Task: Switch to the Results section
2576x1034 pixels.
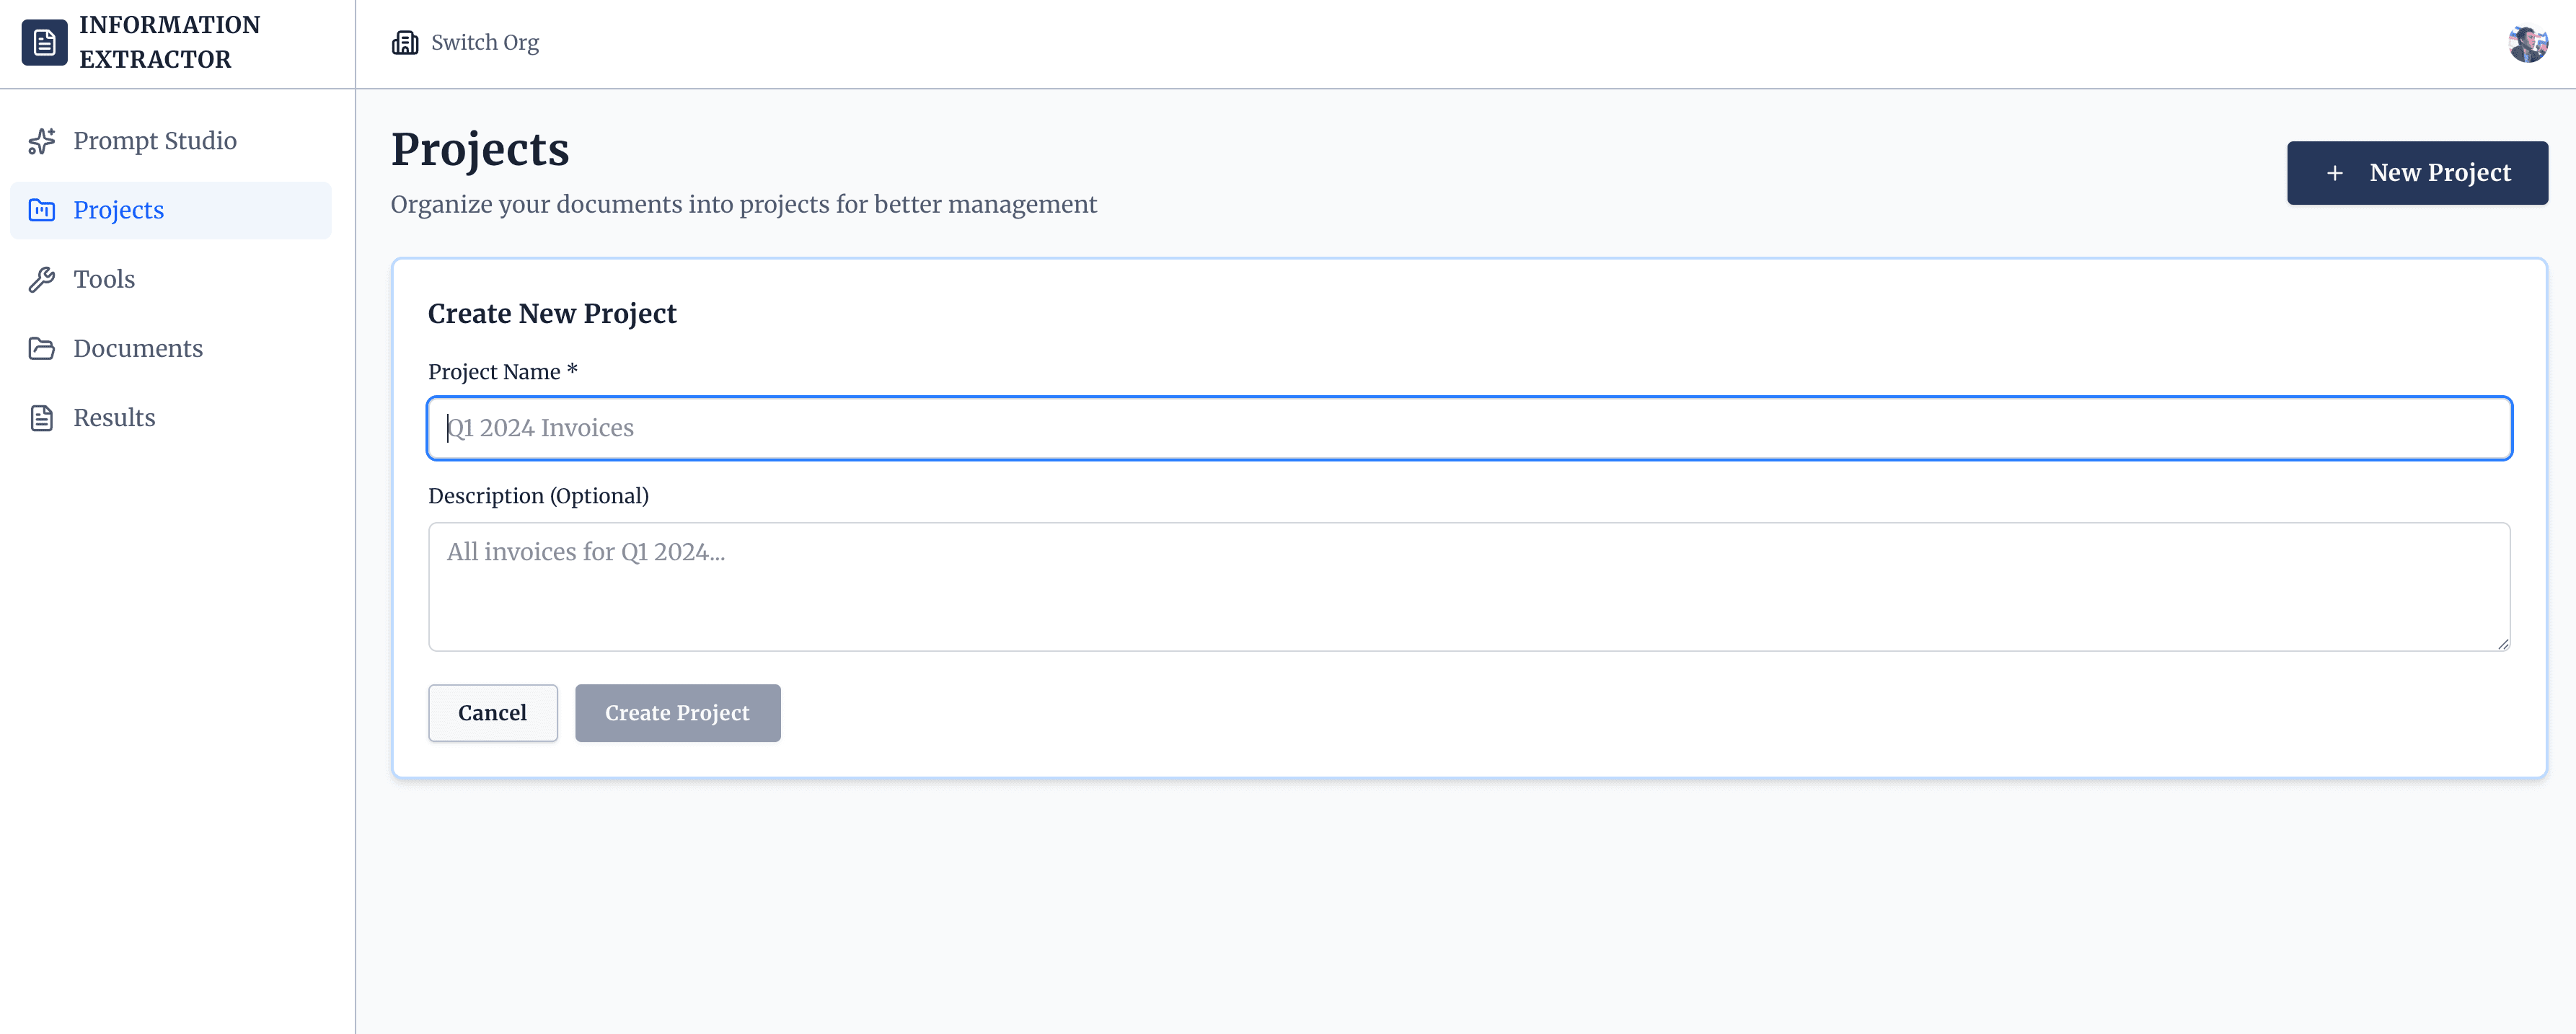Action: (x=114, y=417)
